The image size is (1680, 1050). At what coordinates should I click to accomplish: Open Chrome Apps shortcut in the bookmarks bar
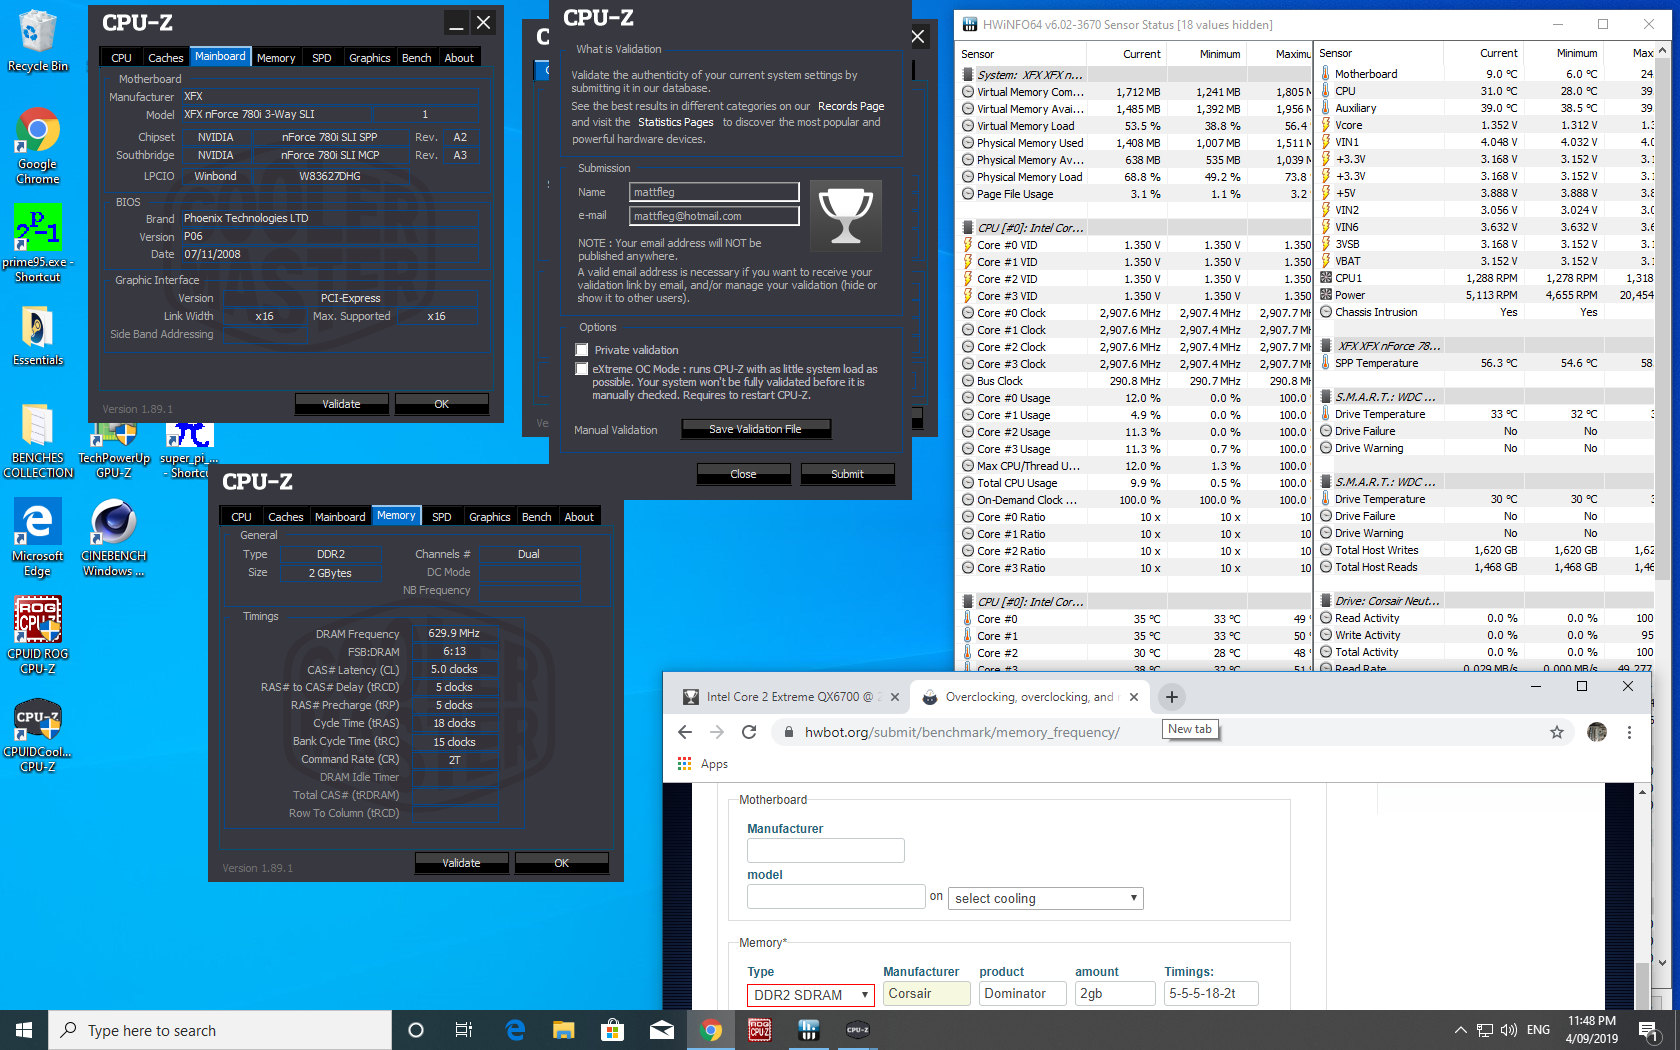[703, 764]
